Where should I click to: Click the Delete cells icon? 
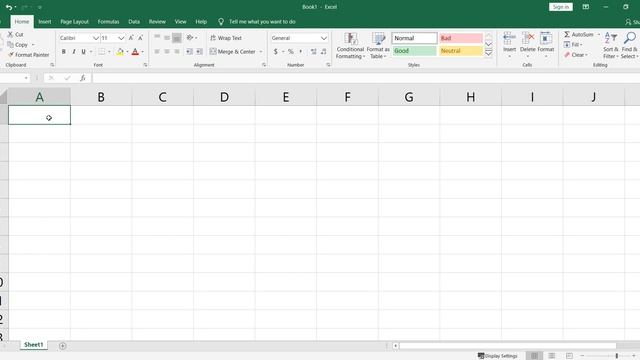(528, 39)
